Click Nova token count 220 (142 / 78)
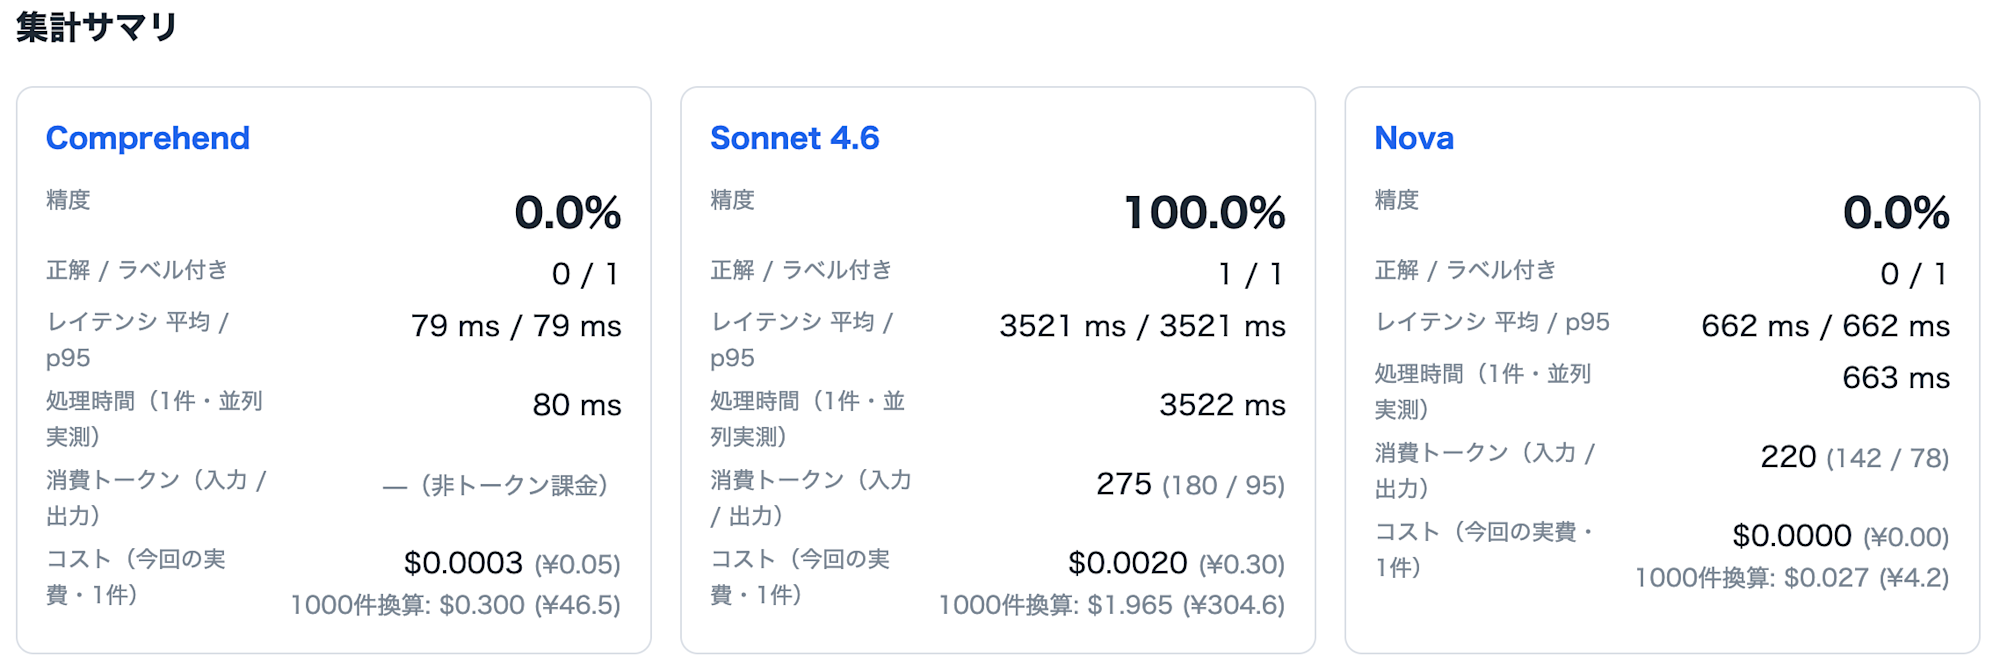The height and width of the screenshot is (664, 2000). pyautogui.click(x=1854, y=458)
